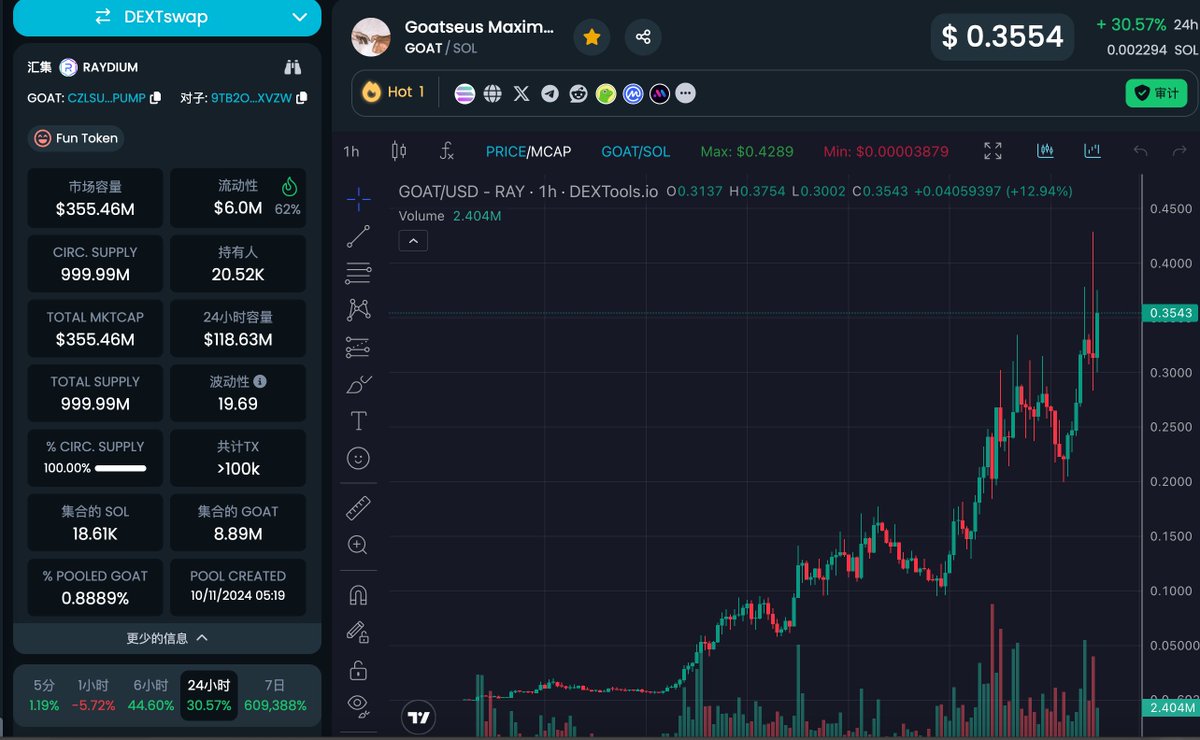The width and height of the screenshot is (1200, 740).
Task: Open the 审计 audit button
Action: click(1156, 93)
